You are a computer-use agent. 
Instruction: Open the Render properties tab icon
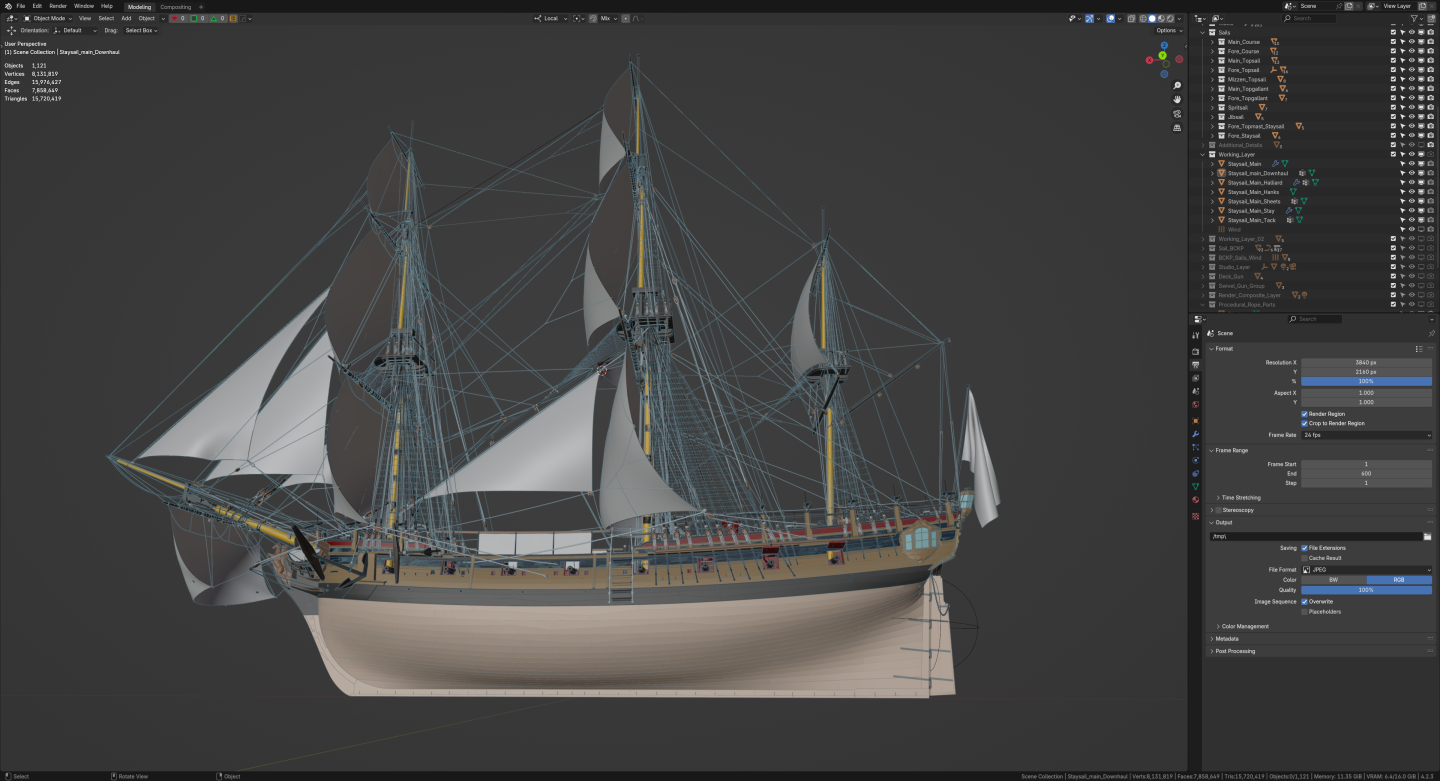(x=1195, y=351)
